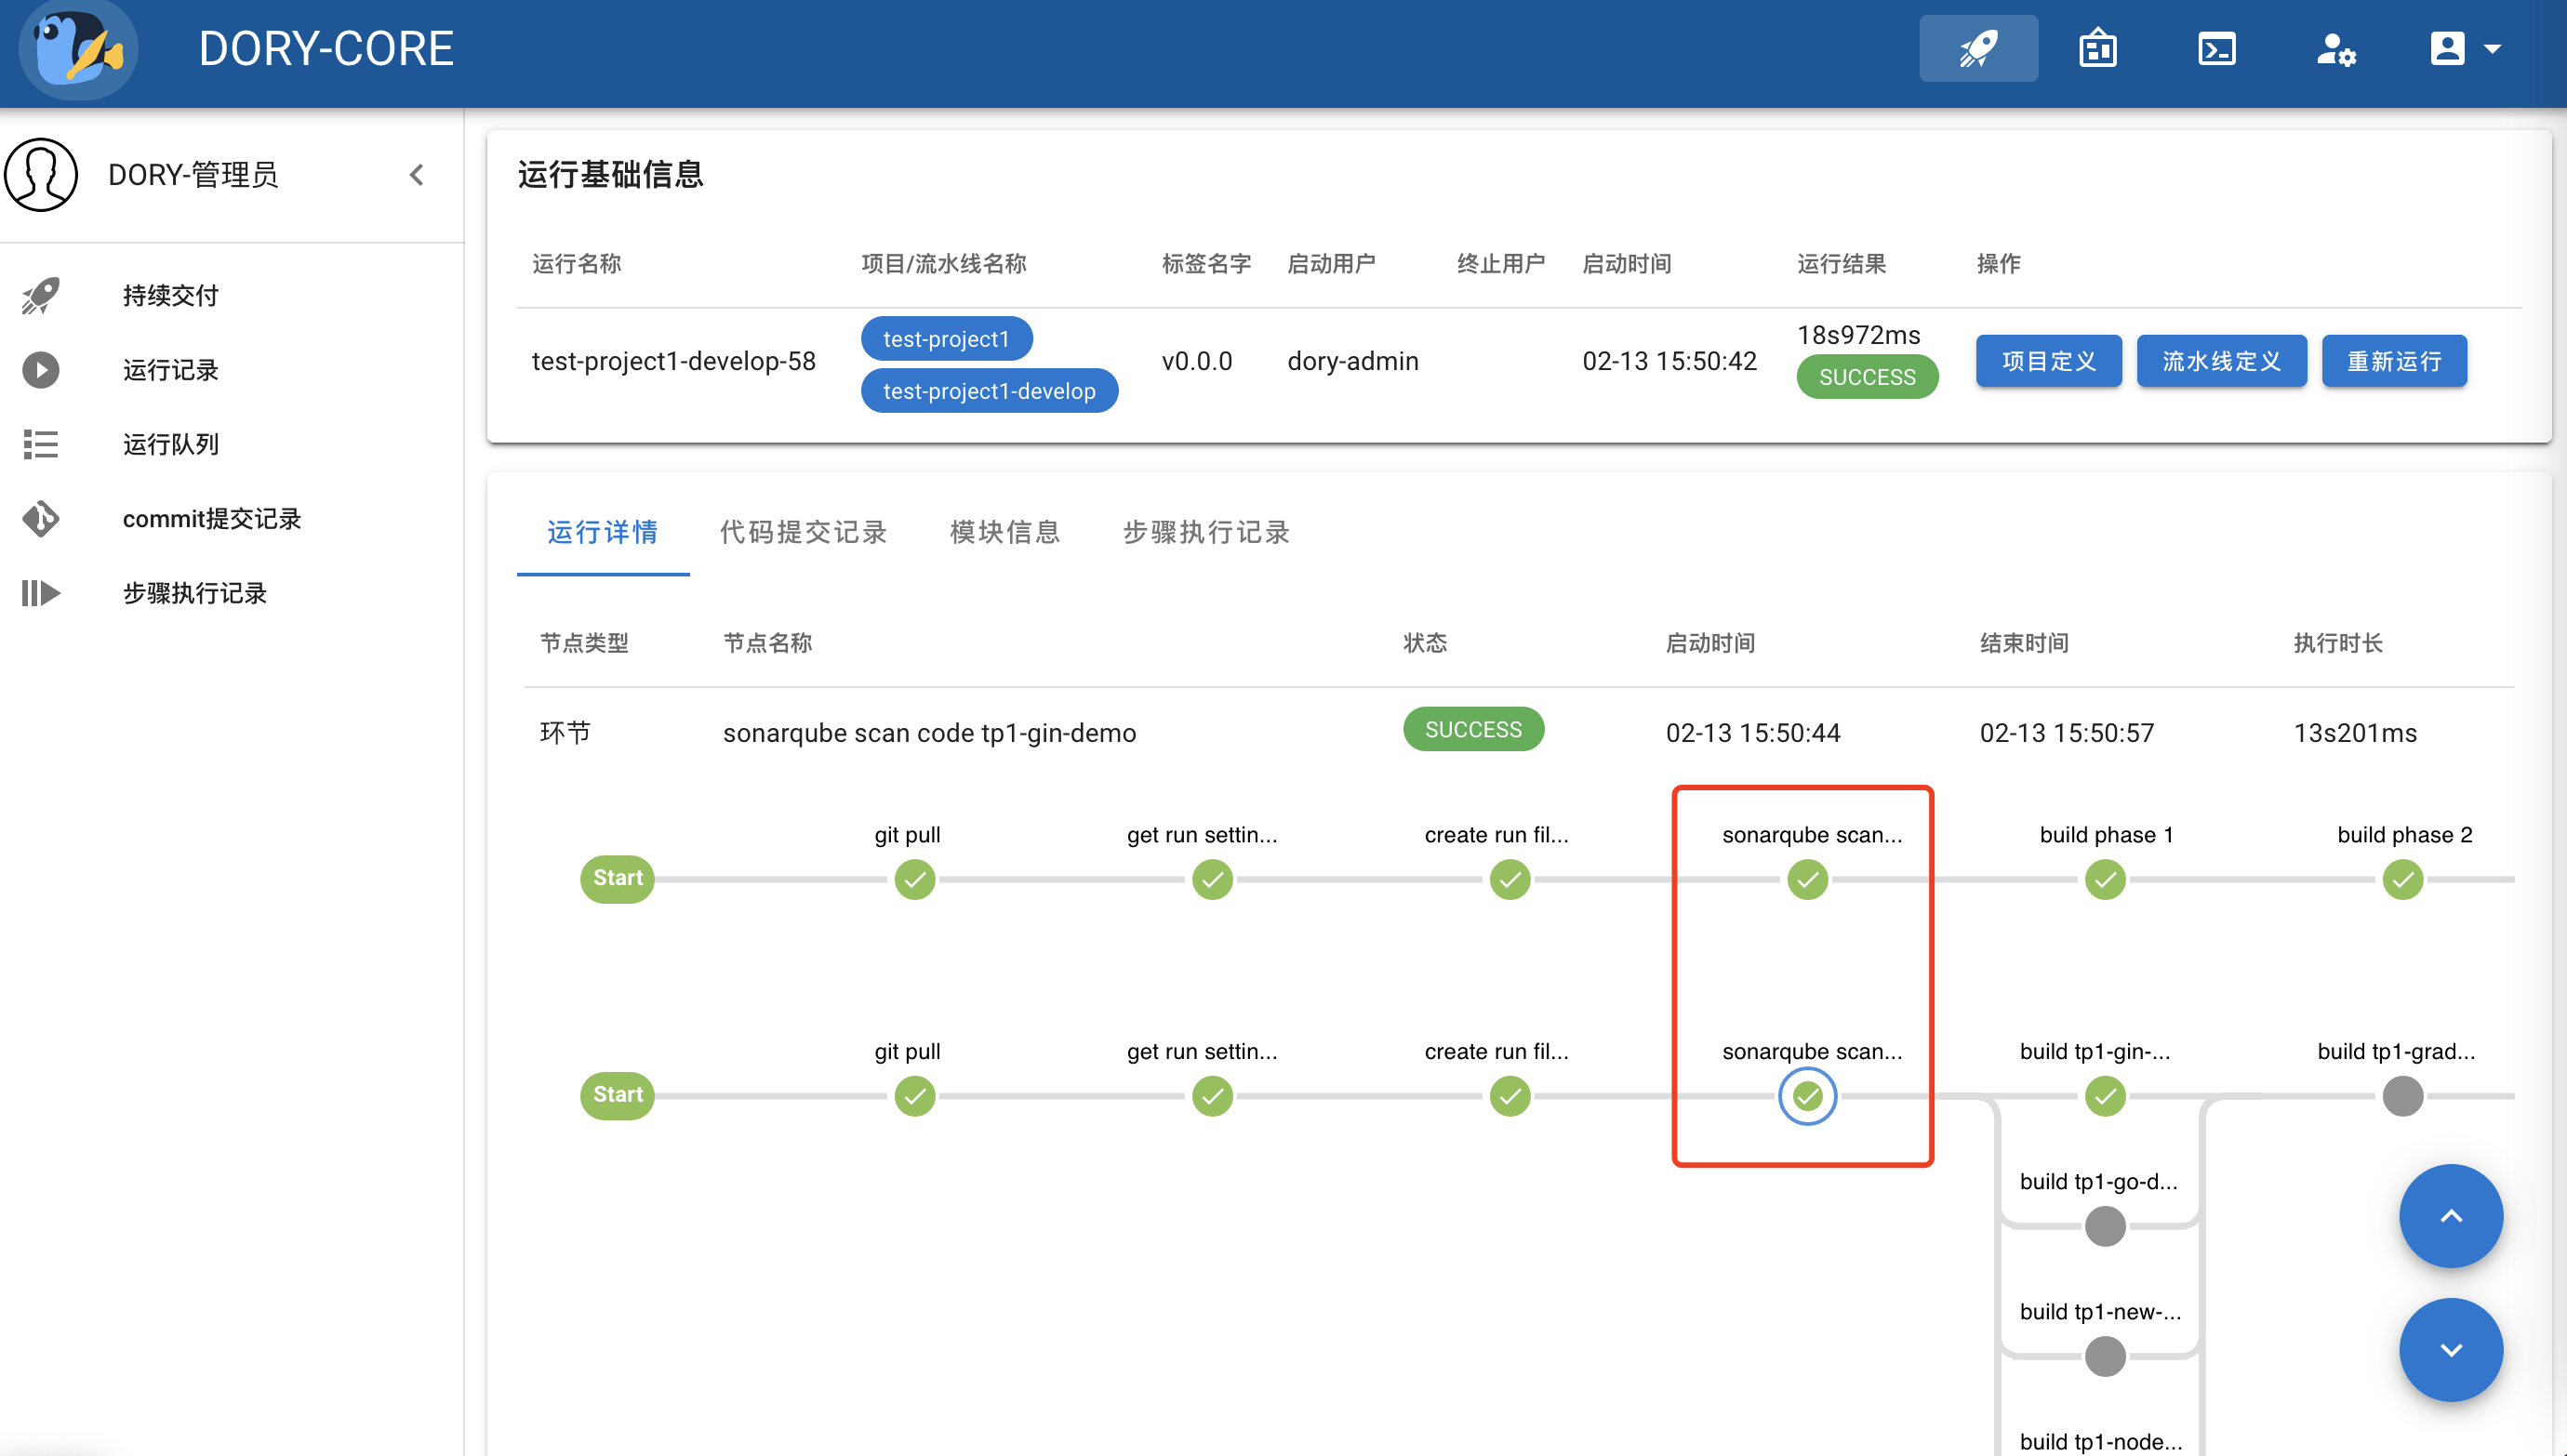Switch to the 代码提交记录 tab

(x=803, y=533)
